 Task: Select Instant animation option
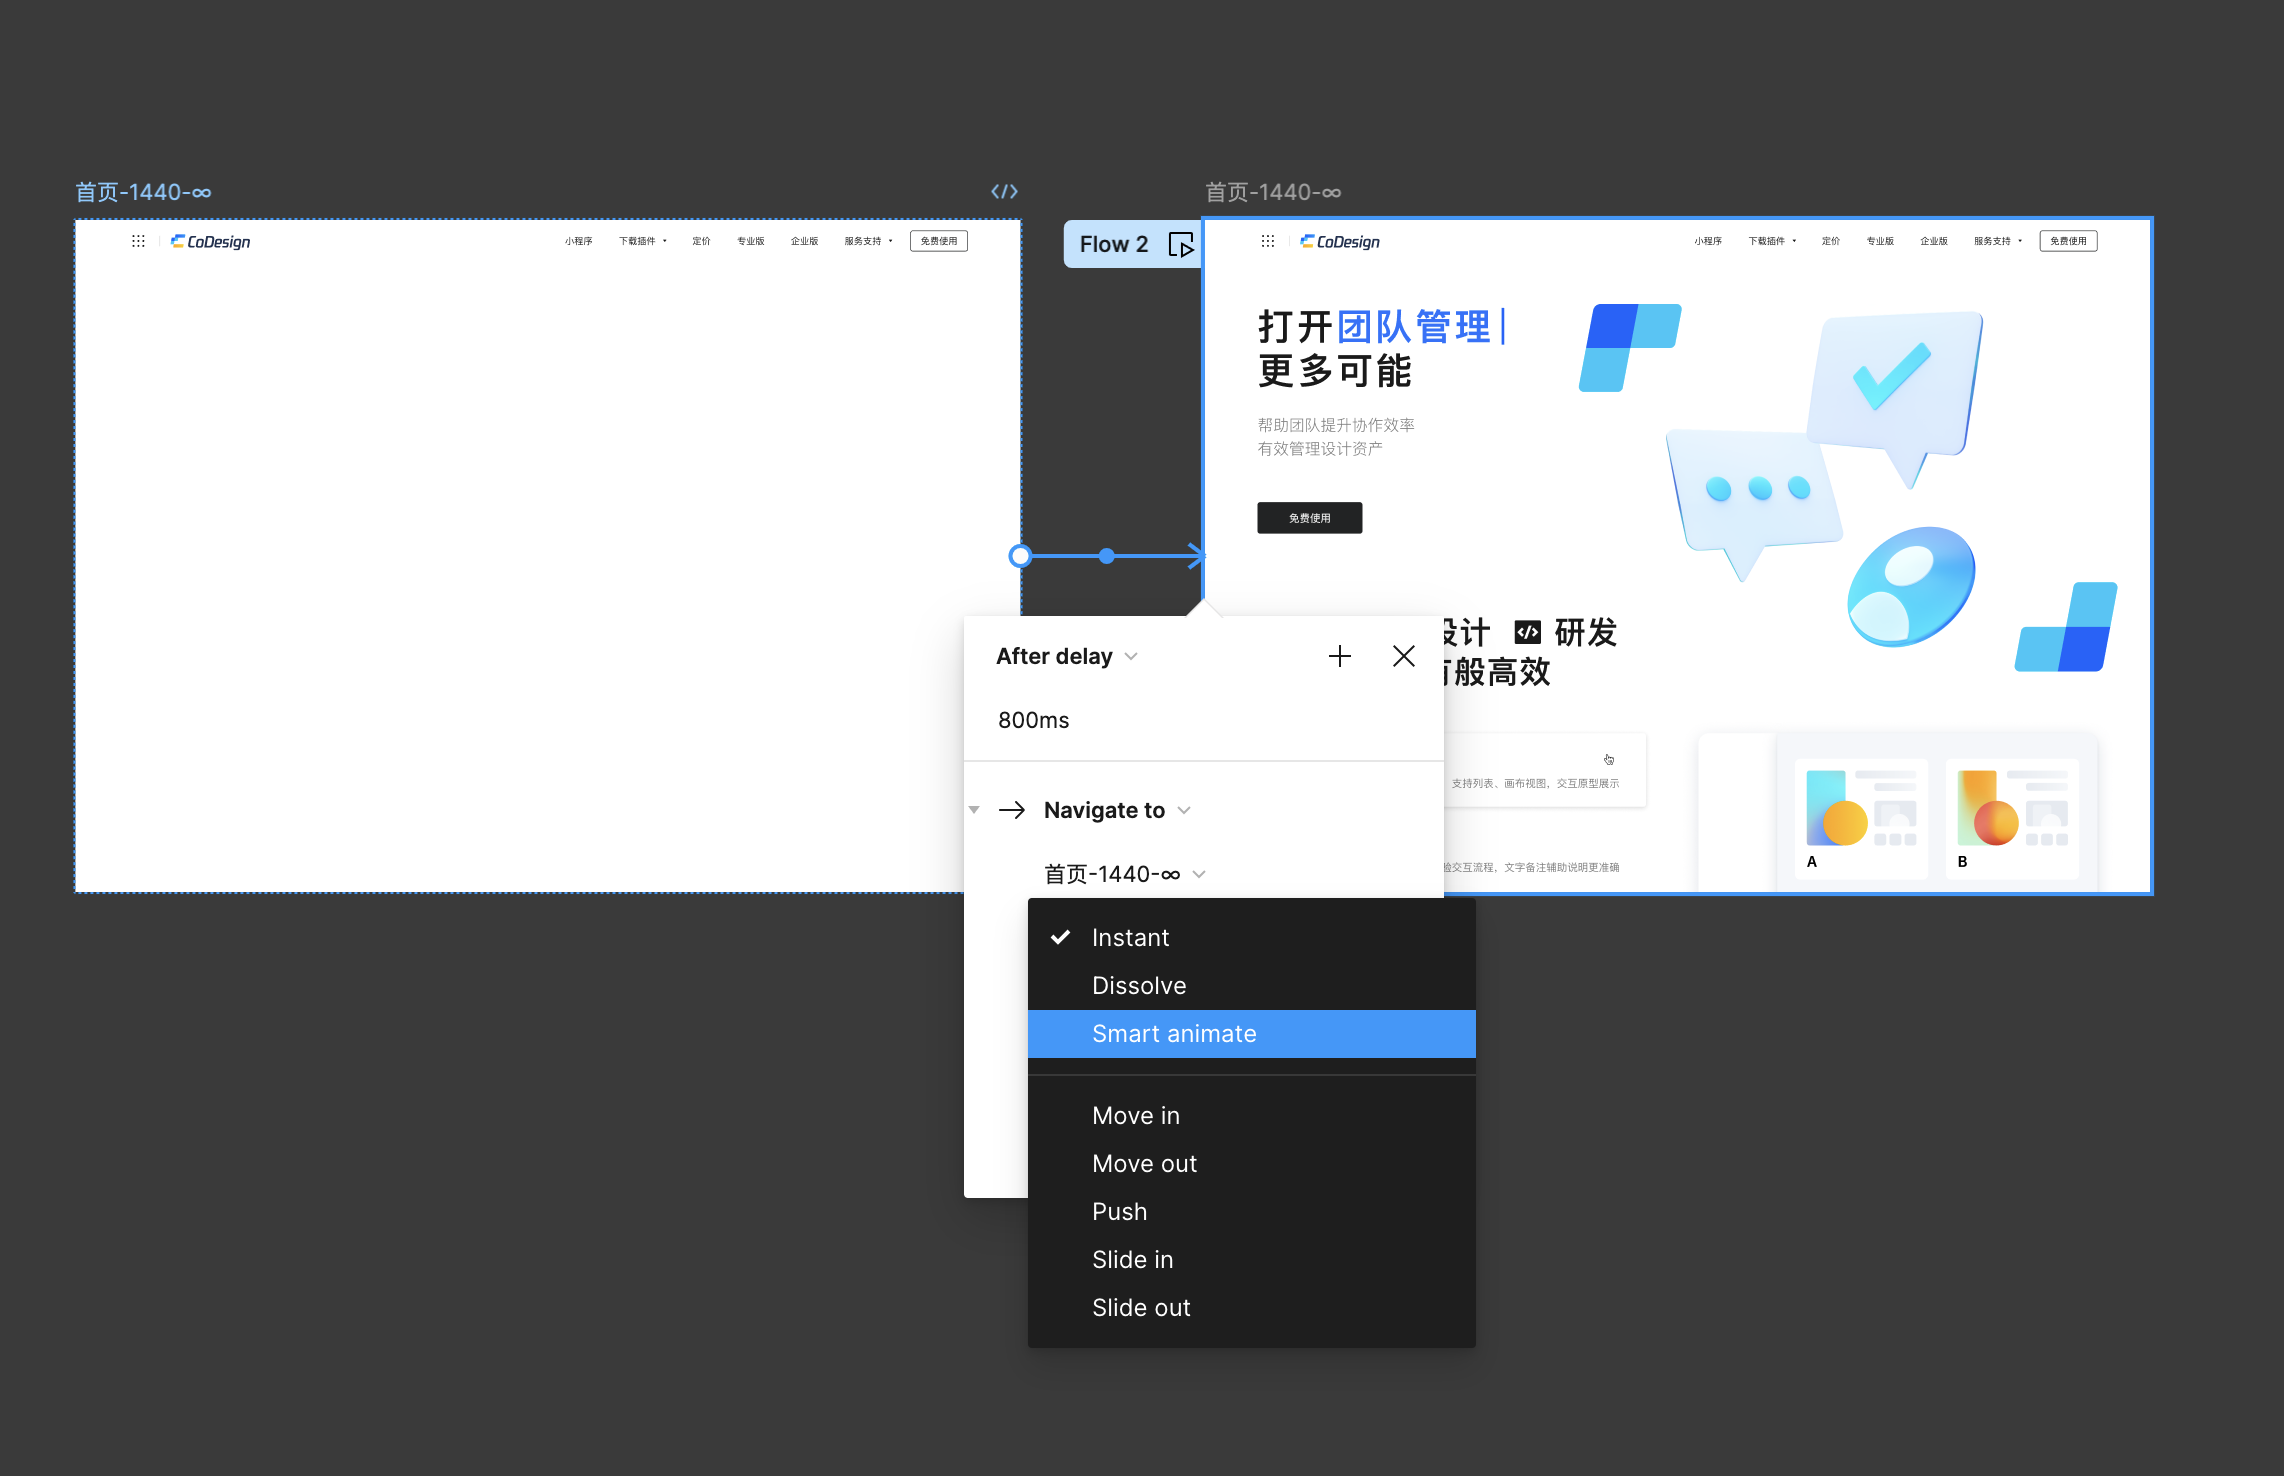1252,938
